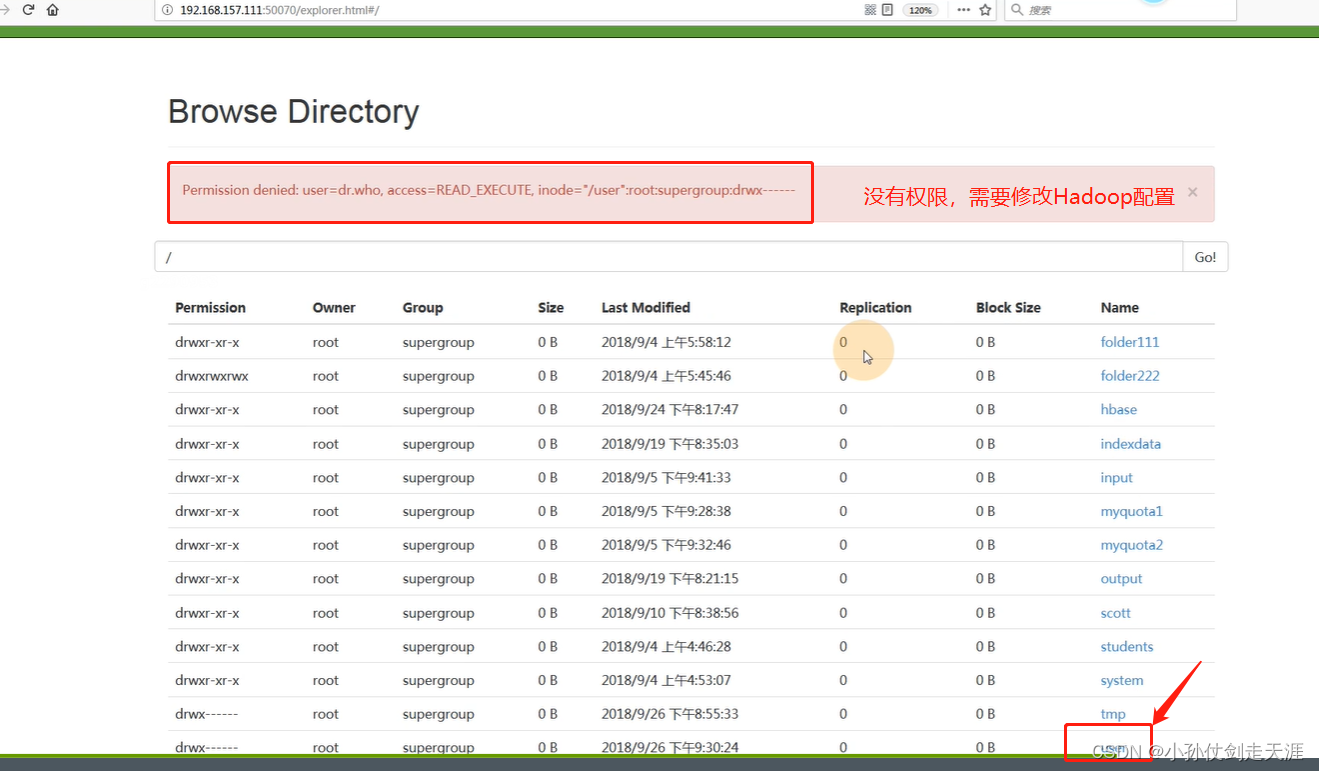Select date 2018/9/26 下午8:55:33 in tmp row
The image size is (1319, 771).
click(670, 714)
